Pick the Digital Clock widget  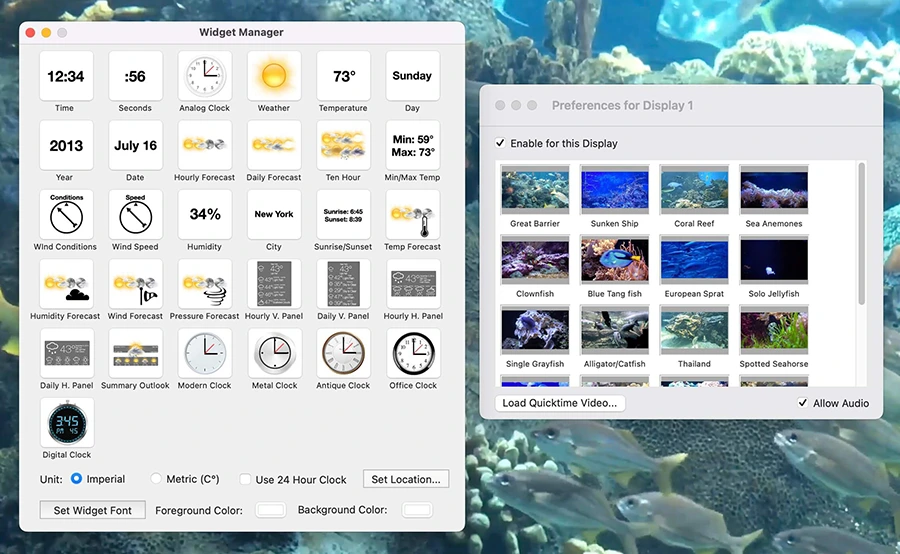[x=66, y=422]
